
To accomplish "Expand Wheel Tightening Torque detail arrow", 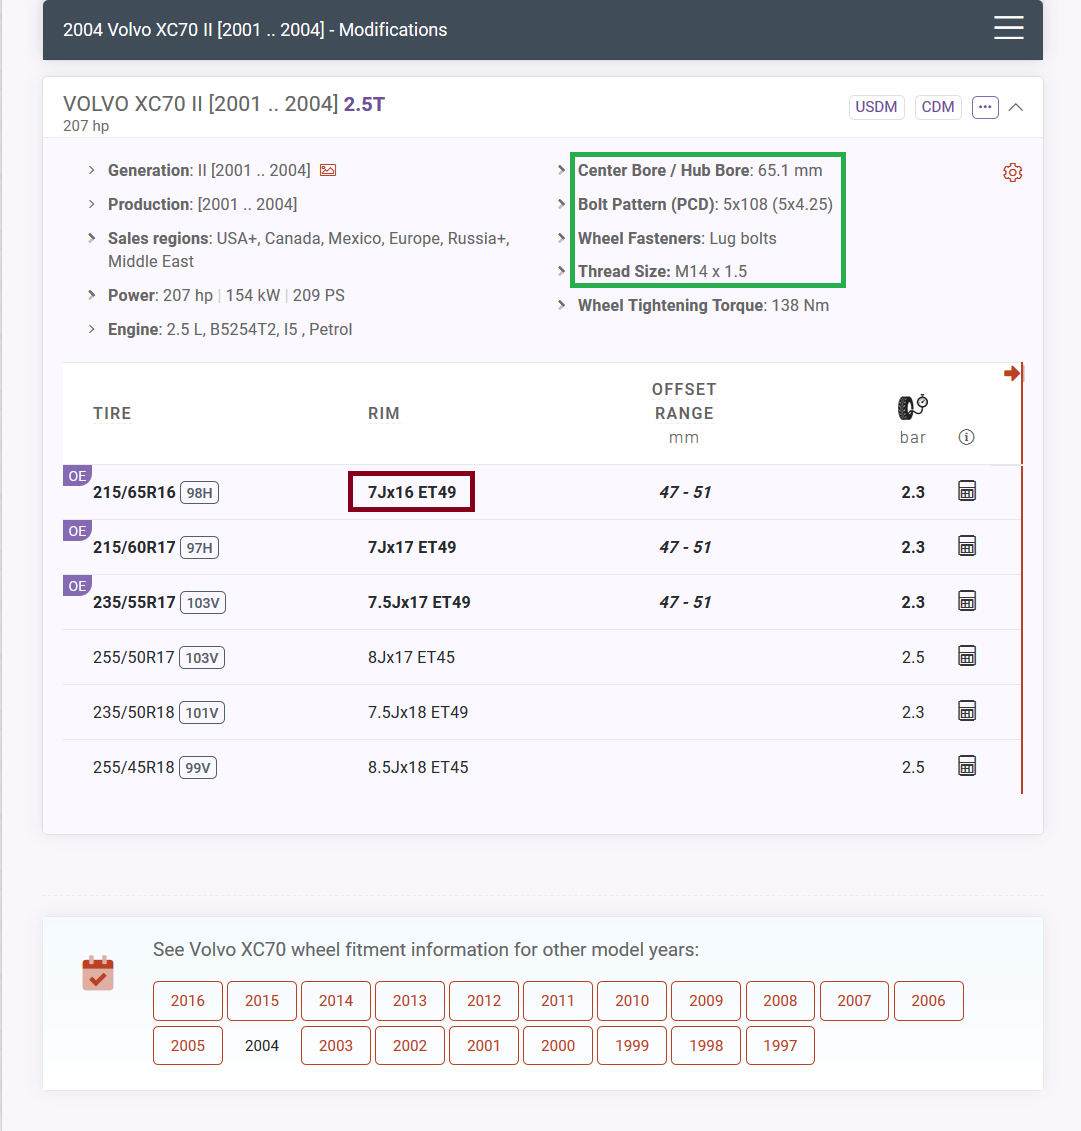I will click(562, 305).
